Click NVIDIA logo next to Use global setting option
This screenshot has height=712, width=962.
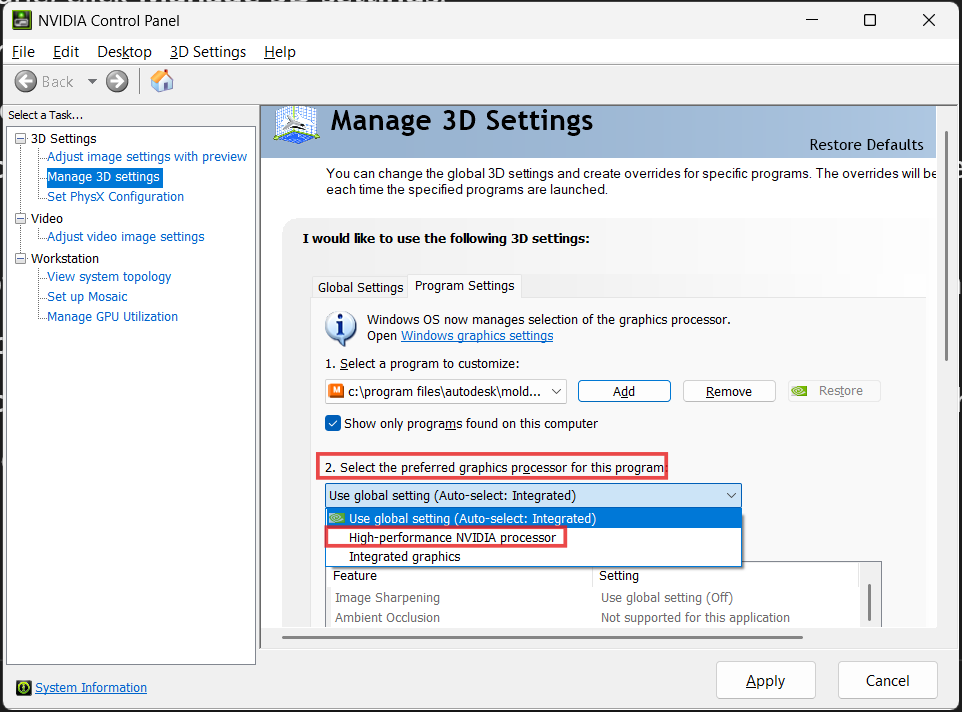coord(337,518)
